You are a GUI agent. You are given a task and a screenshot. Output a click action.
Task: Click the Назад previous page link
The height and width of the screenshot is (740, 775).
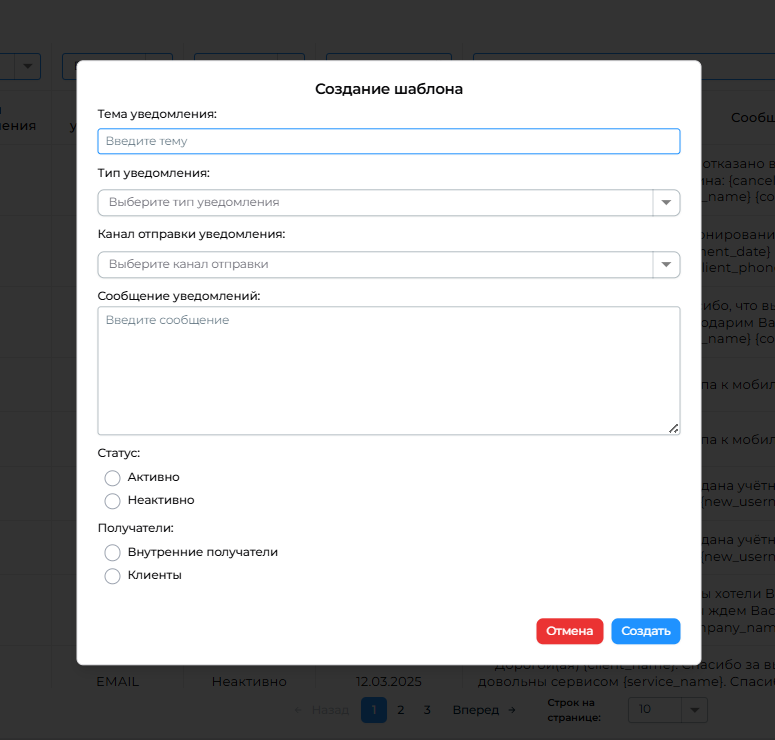tap(321, 710)
